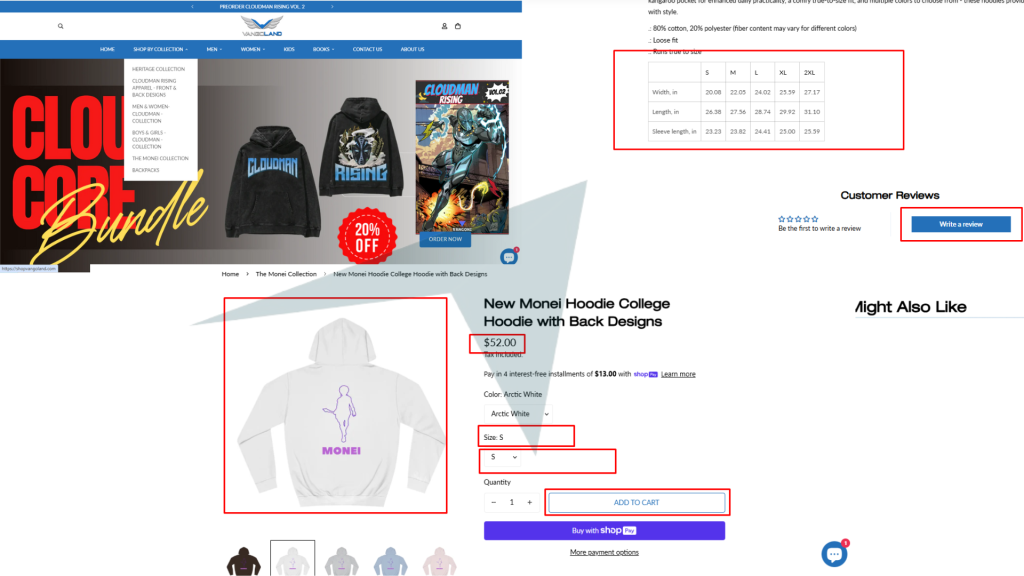Screen dimensions: 1024x576
Task: Click the previous announcement arrow in top bar
Action: click(192, 7)
